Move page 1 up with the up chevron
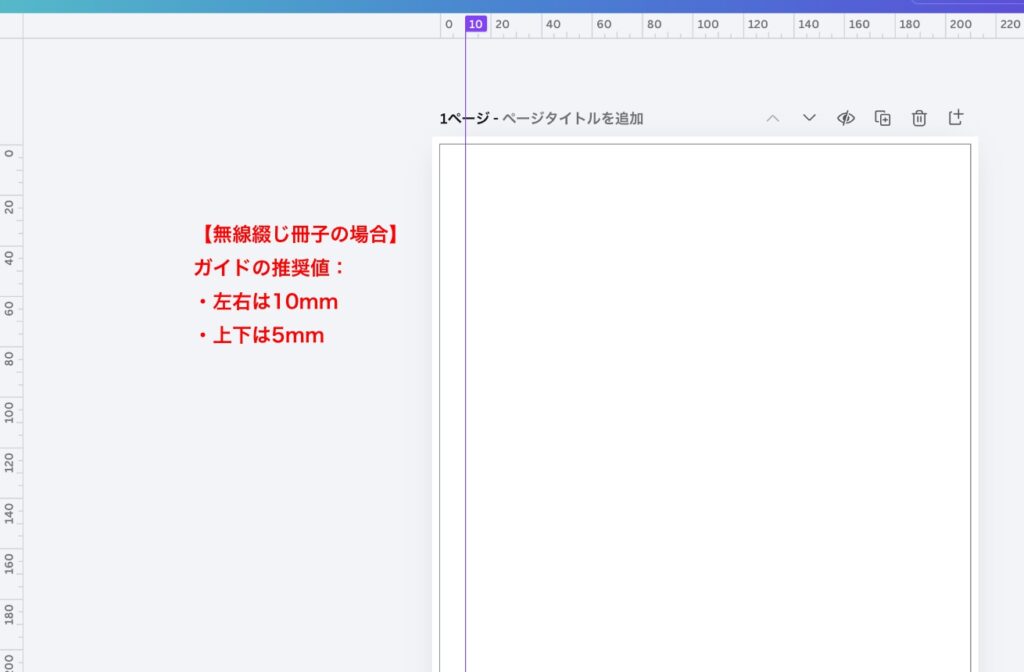This screenshot has width=1024, height=672. click(x=773, y=117)
